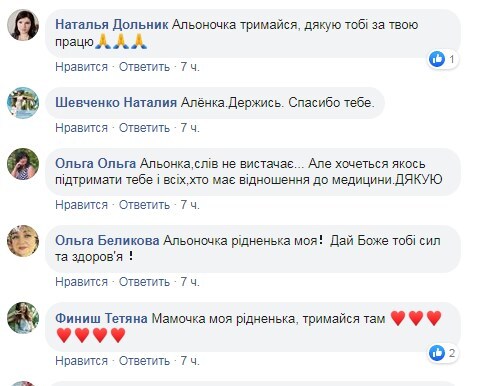The image size is (485, 386).
Task: Click the name link Шевченко Наталия
Action: click(116, 102)
